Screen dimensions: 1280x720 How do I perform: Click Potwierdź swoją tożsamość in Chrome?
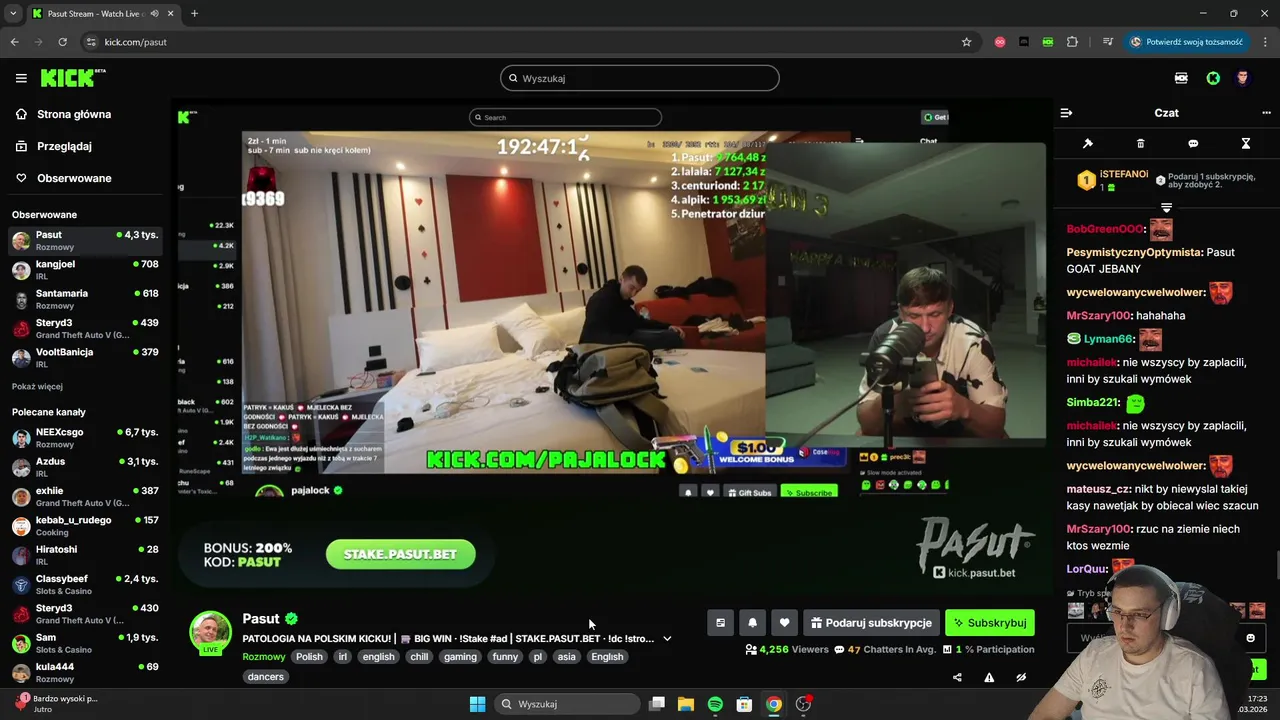coord(1187,42)
